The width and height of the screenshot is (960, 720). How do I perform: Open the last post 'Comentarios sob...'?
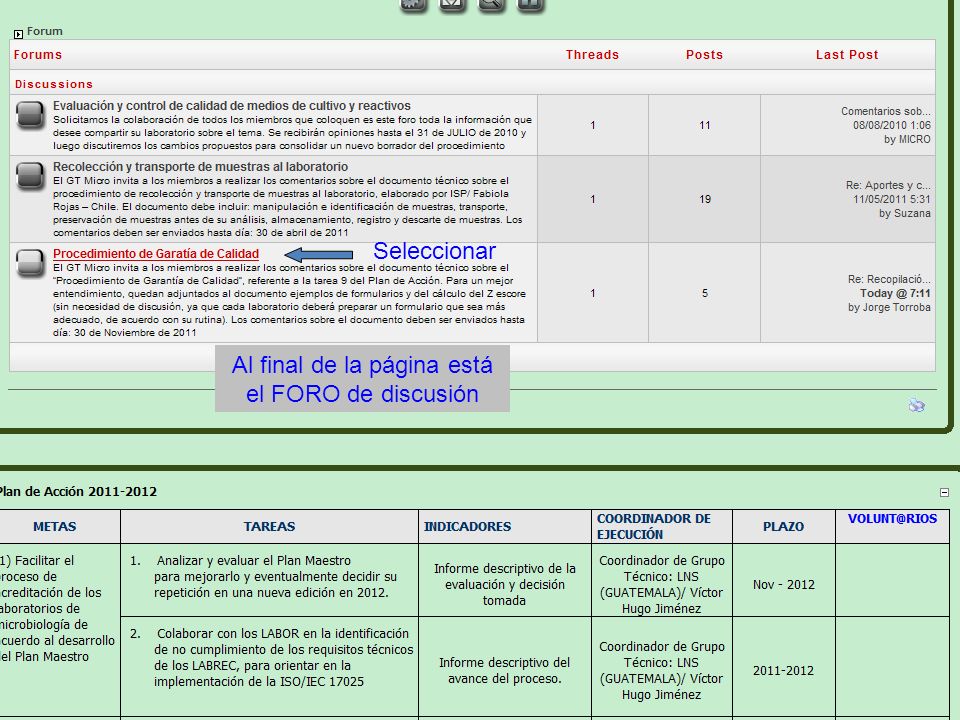885,111
